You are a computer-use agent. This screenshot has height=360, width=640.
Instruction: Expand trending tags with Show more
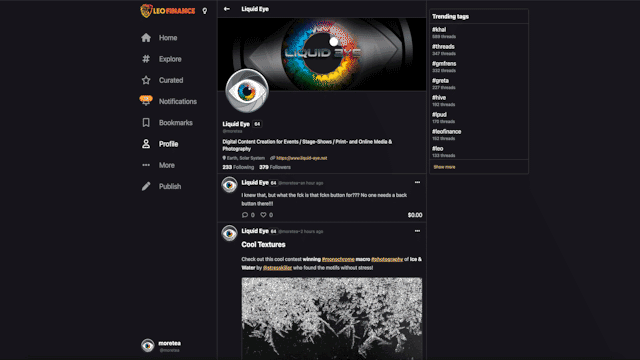pos(444,167)
